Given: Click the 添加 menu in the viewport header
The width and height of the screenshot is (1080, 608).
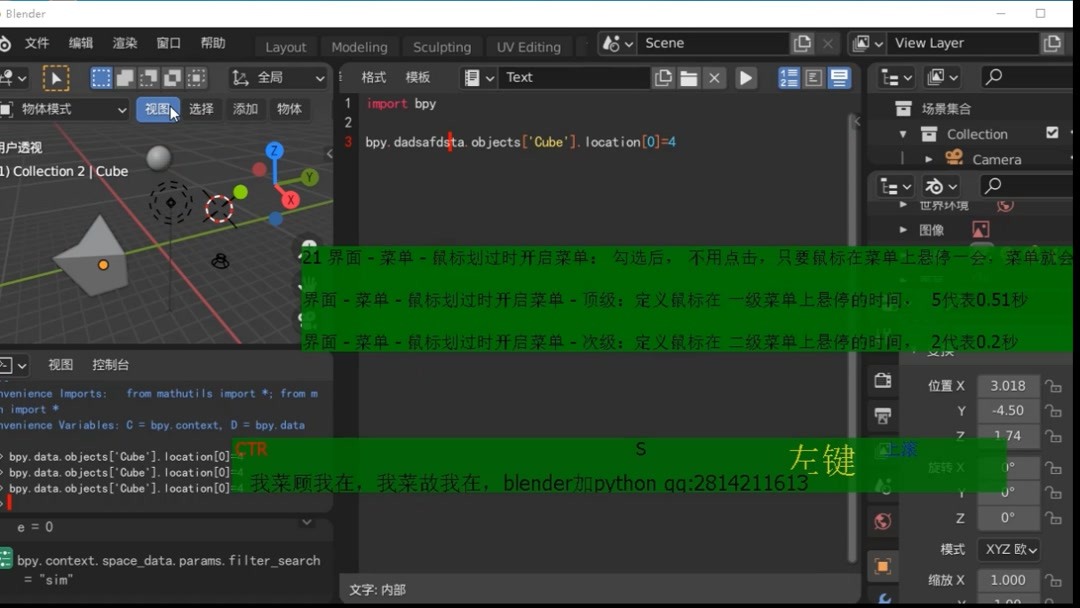Looking at the screenshot, I should pos(244,109).
